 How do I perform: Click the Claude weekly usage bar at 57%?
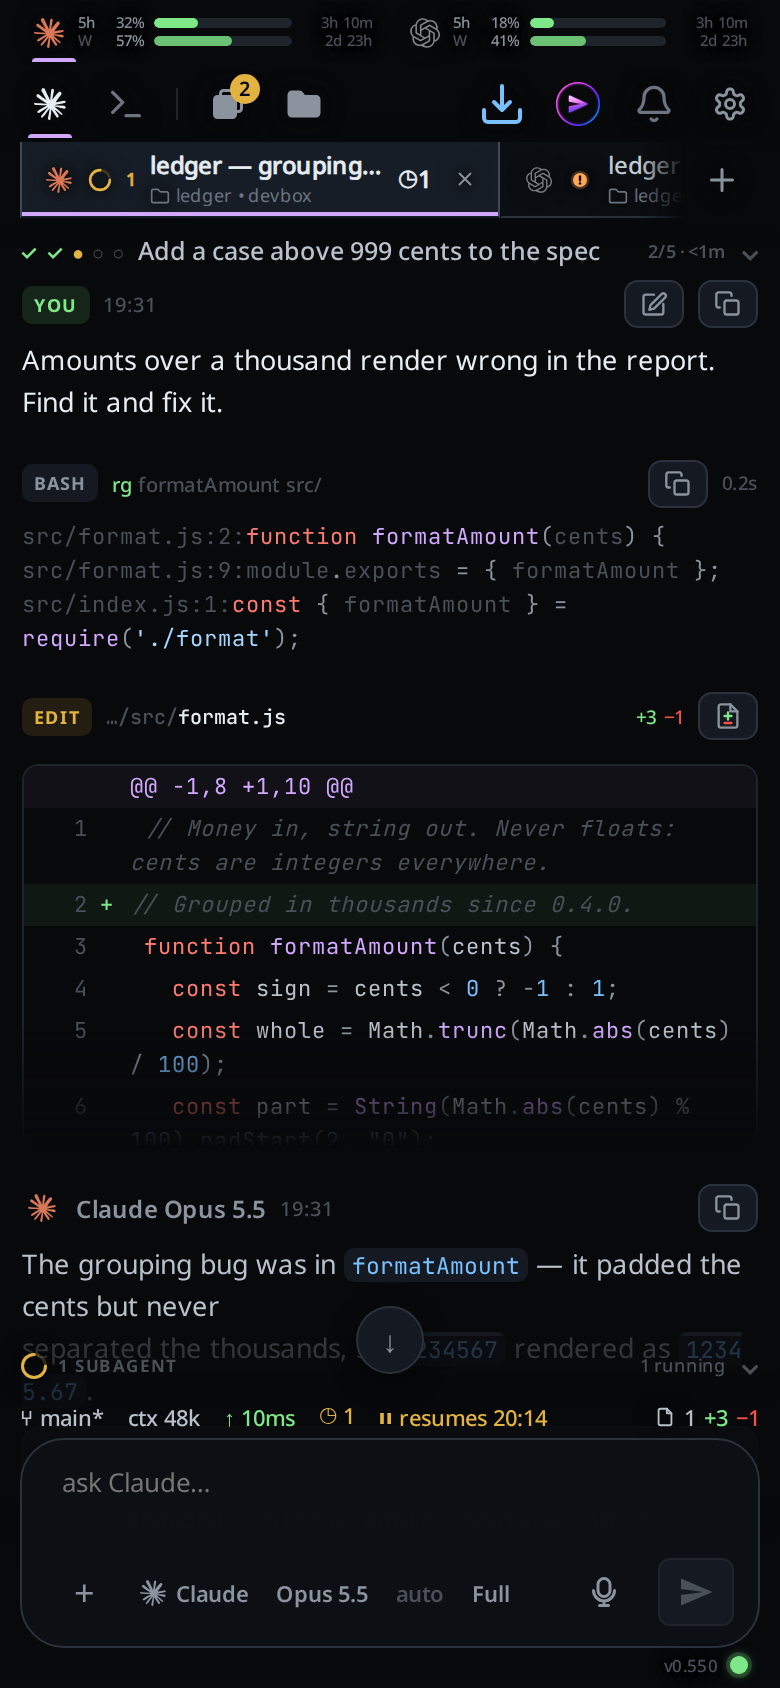pyautogui.click(x=223, y=41)
